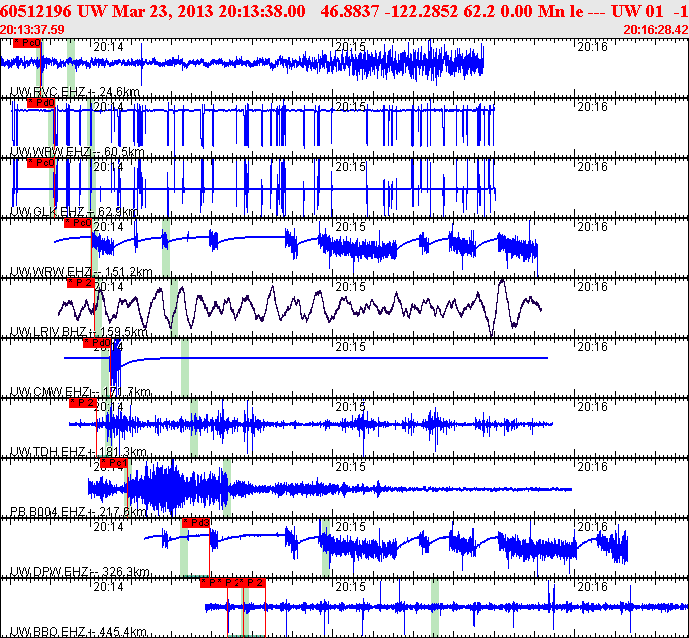
Task: Click the PB.B004.EHZ 217.6km station label
Action: [78, 512]
